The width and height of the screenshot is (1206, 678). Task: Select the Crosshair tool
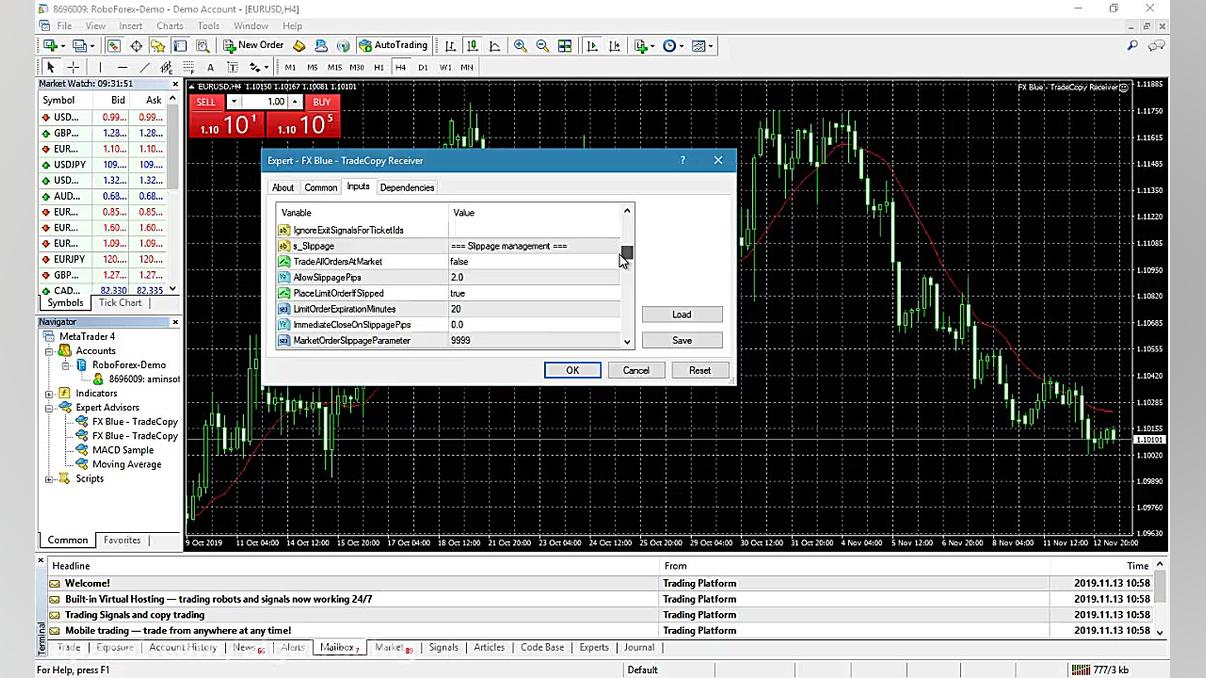(x=73, y=67)
